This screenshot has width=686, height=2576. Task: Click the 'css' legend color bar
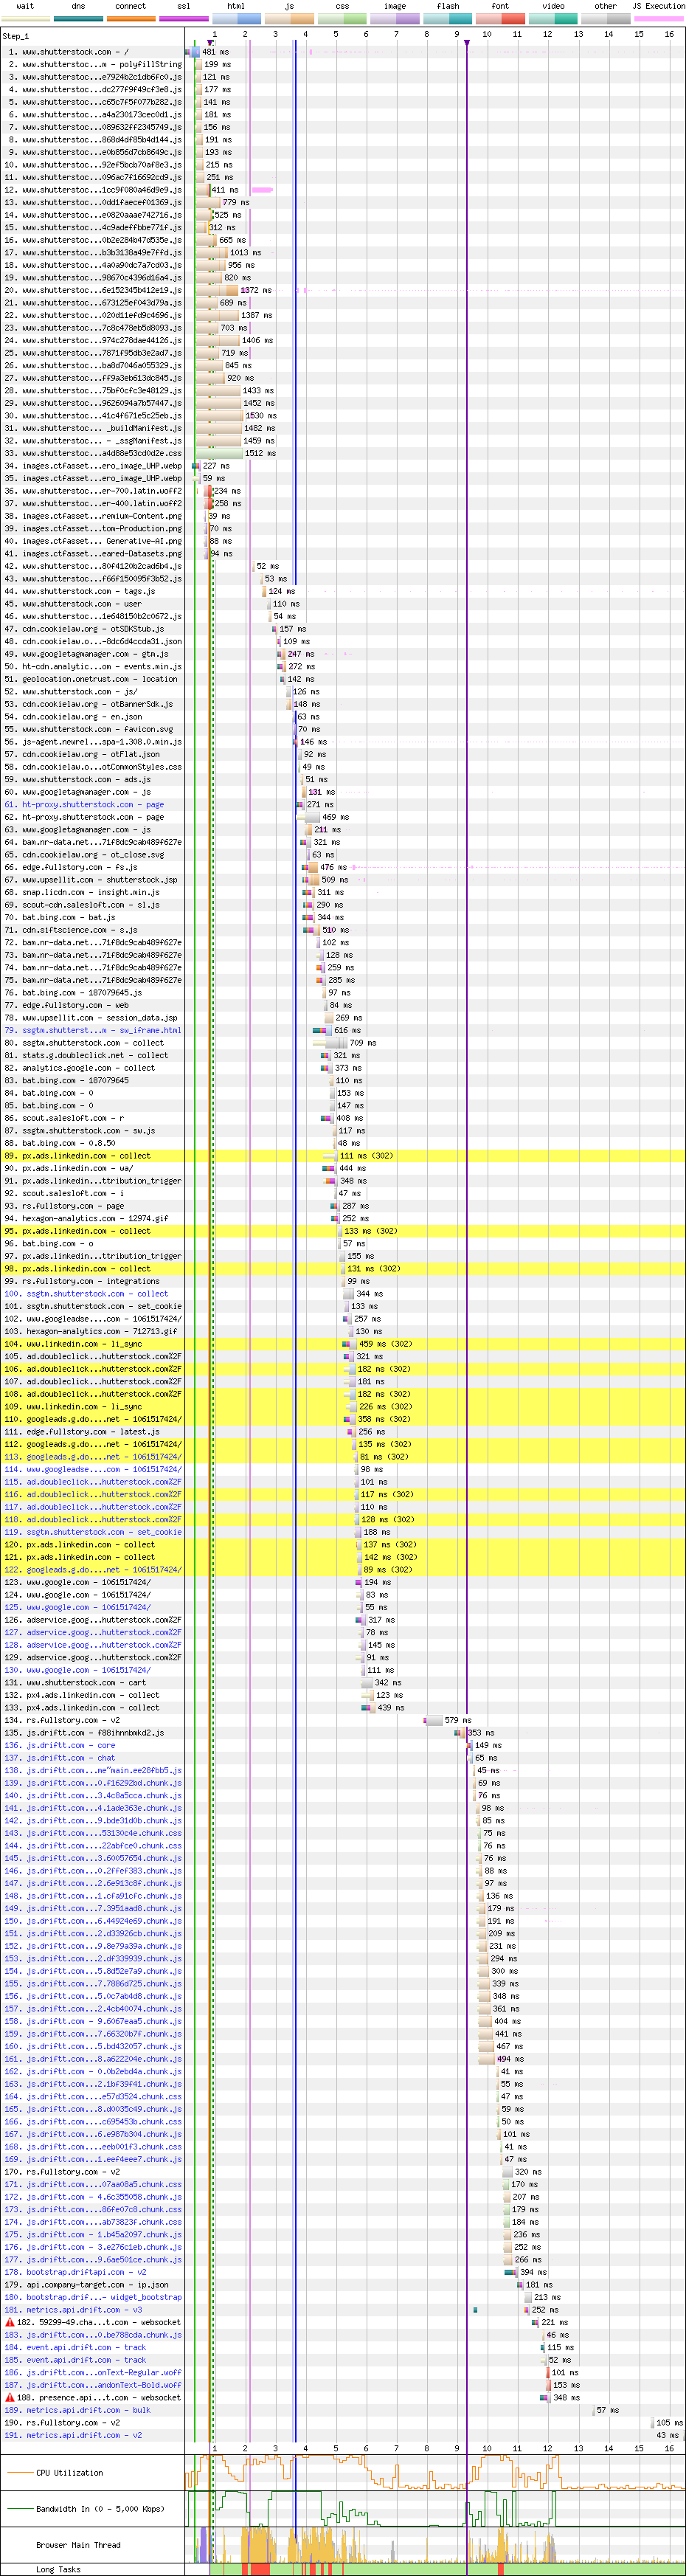click(342, 18)
